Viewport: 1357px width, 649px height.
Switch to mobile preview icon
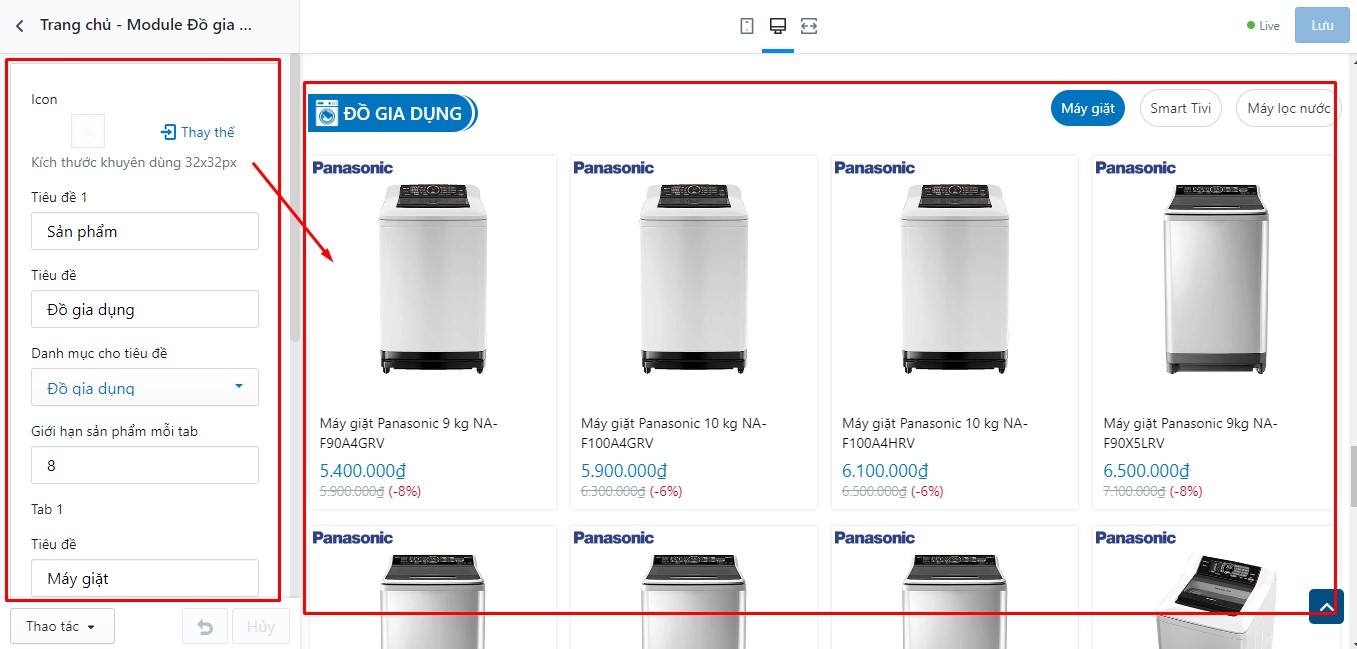pyautogui.click(x=747, y=26)
